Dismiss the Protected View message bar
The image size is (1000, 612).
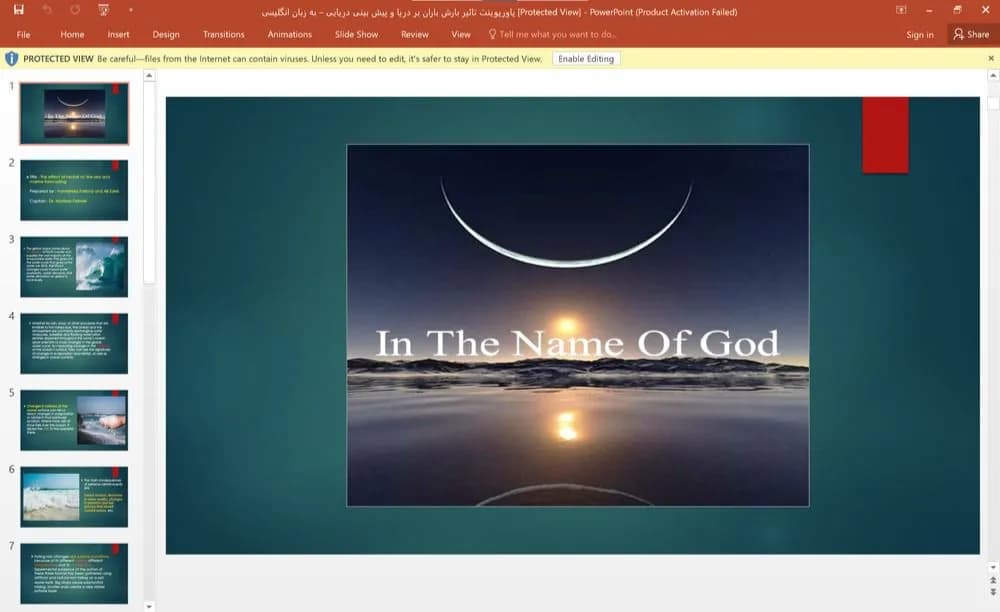990,59
